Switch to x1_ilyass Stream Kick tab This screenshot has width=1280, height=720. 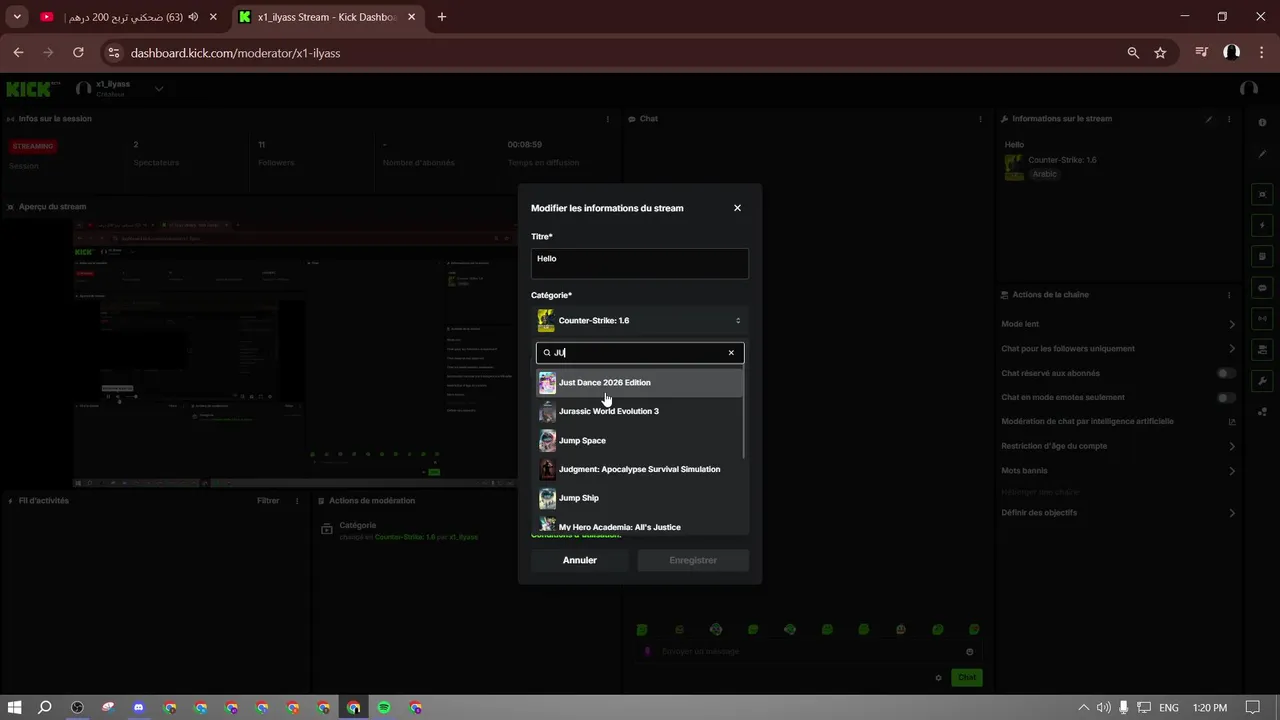pyautogui.click(x=325, y=17)
